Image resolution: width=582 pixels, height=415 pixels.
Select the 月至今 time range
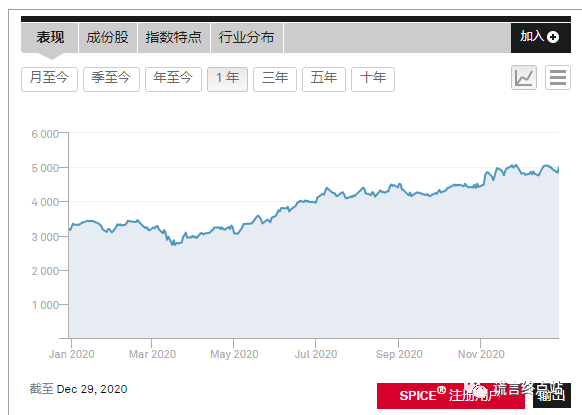49,79
